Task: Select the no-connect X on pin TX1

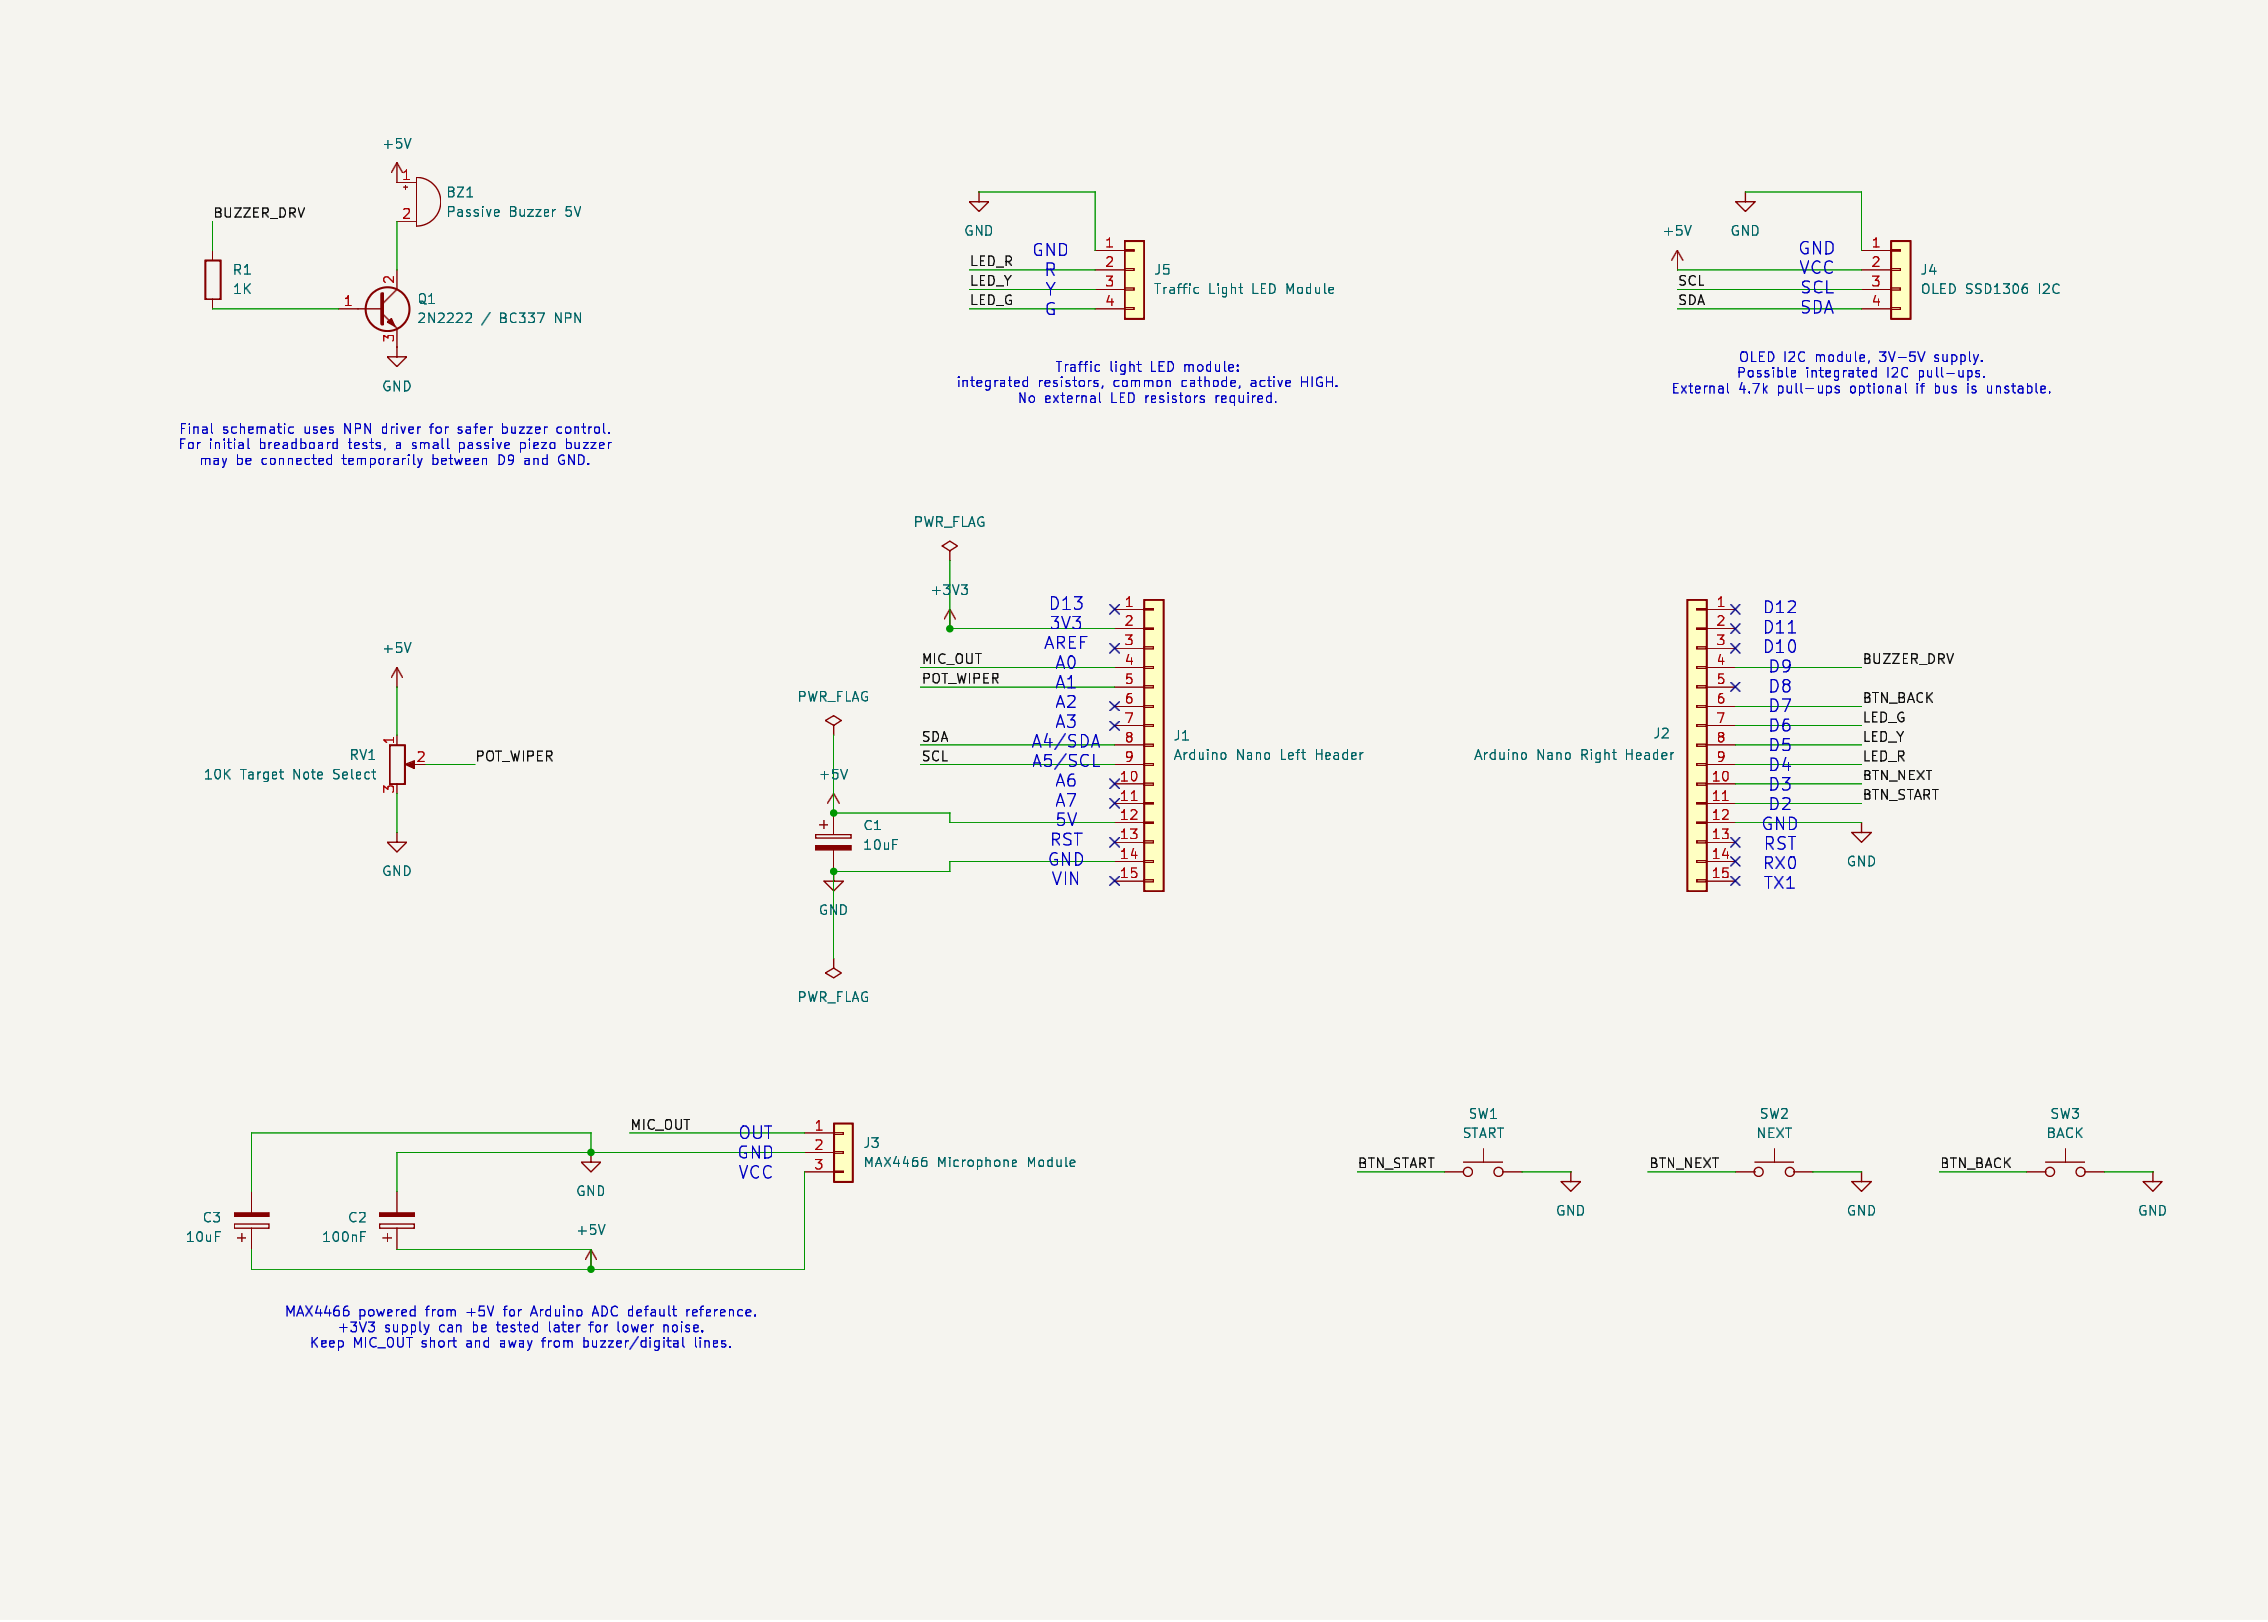Action: [1736, 881]
